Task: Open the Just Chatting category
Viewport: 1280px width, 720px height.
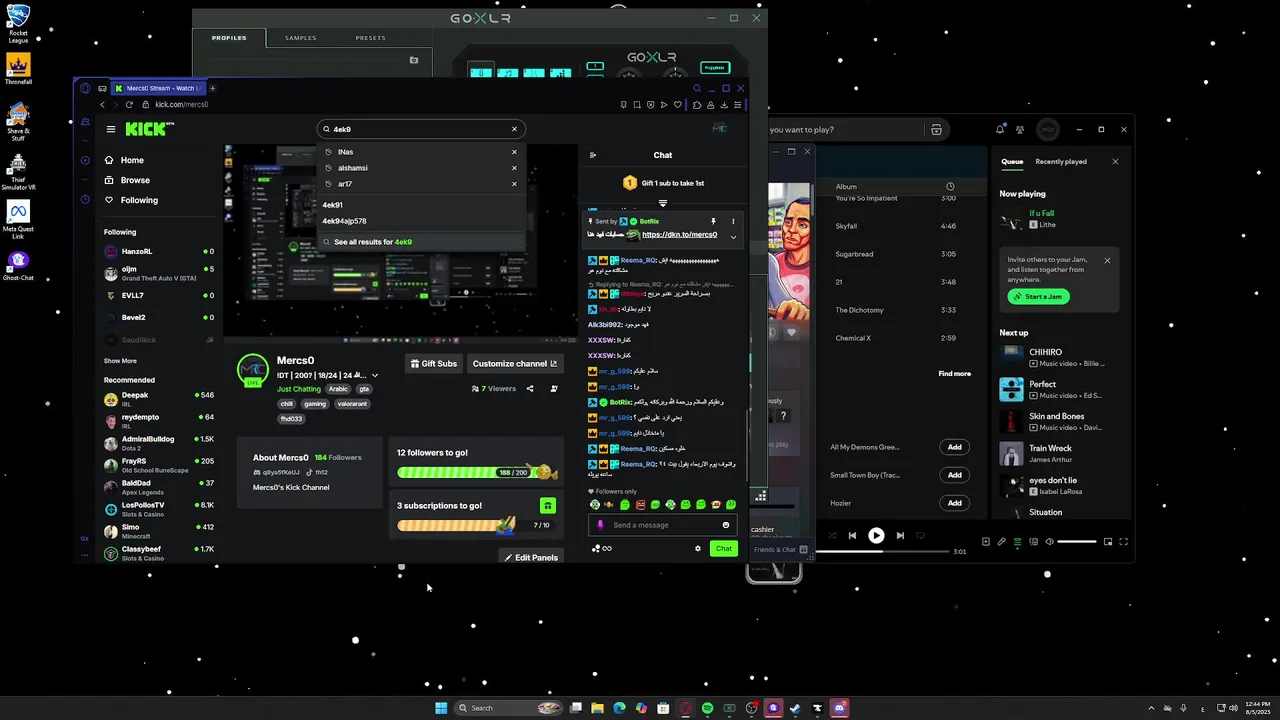Action: 298,389
